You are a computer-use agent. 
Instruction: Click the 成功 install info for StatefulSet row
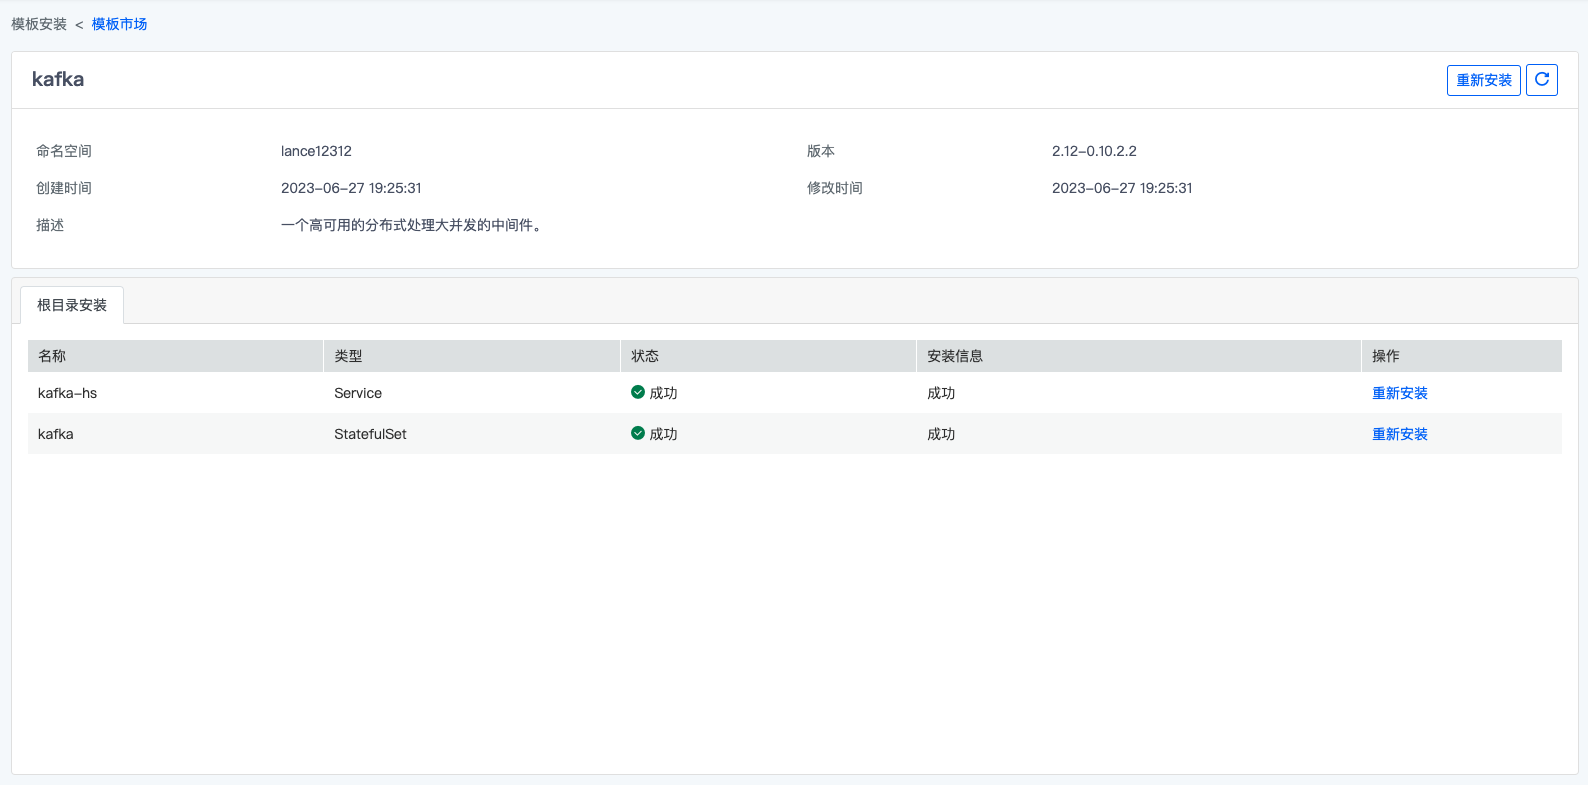pyautogui.click(x=941, y=434)
